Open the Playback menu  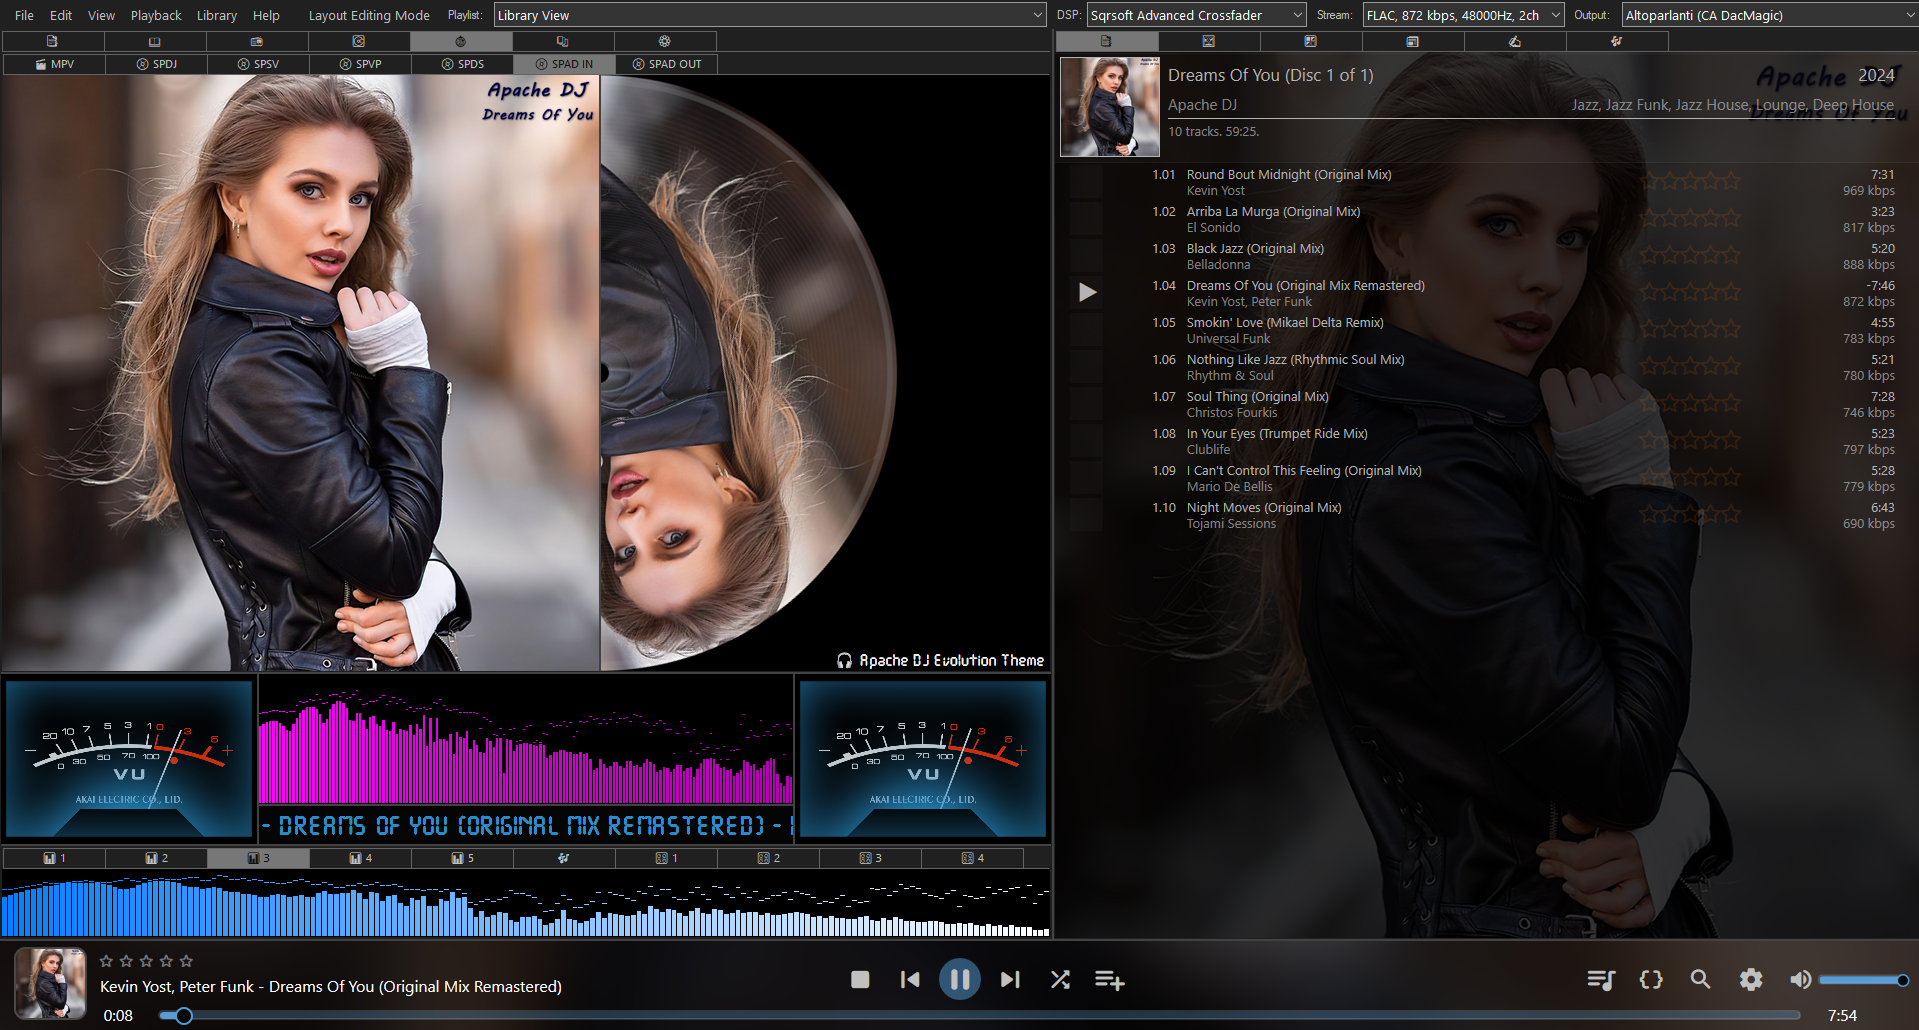click(x=156, y=15)
